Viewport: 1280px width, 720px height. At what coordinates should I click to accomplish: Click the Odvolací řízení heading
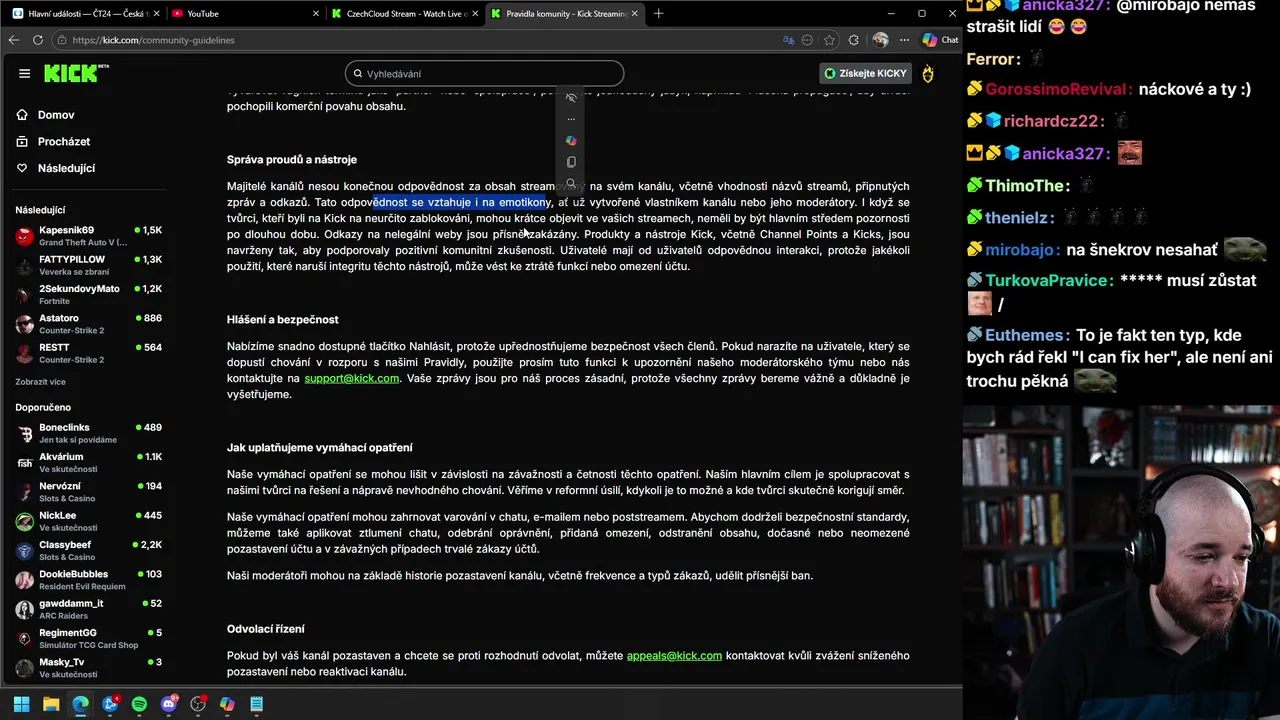pos(266,628)
